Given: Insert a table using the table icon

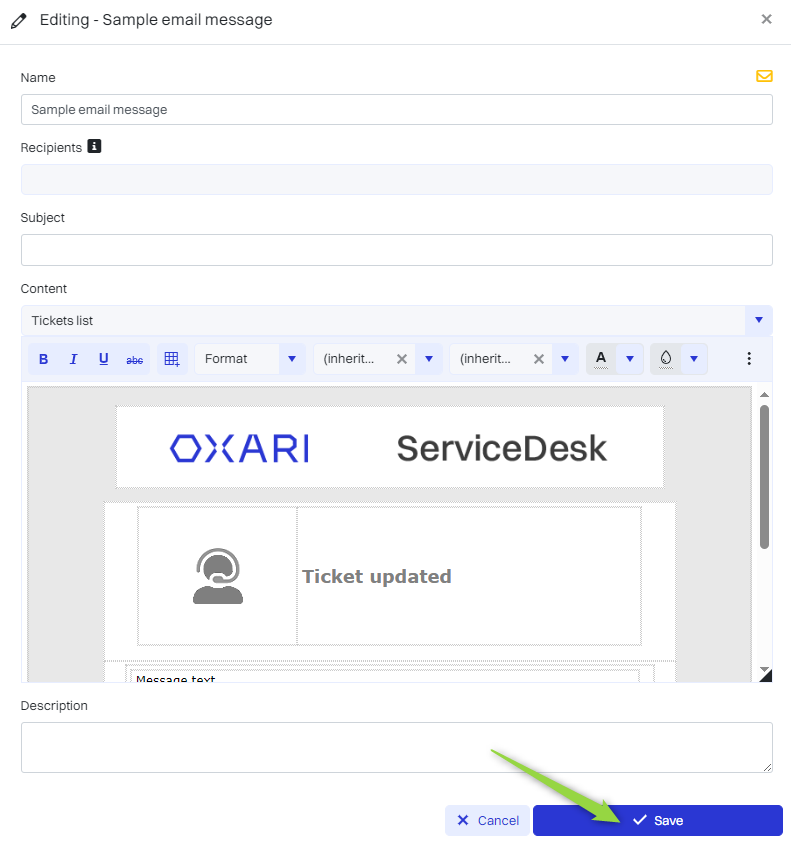Looking at the screenshot, I should [x=172, y=359].
